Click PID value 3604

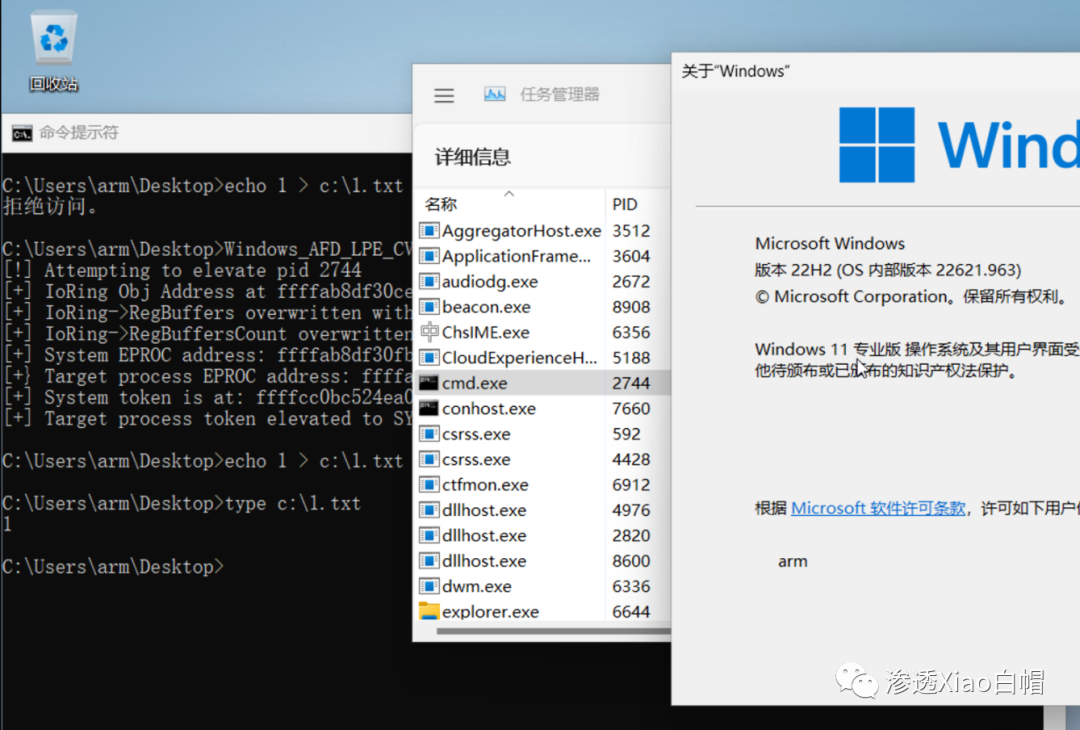click(x=631, y=256)
